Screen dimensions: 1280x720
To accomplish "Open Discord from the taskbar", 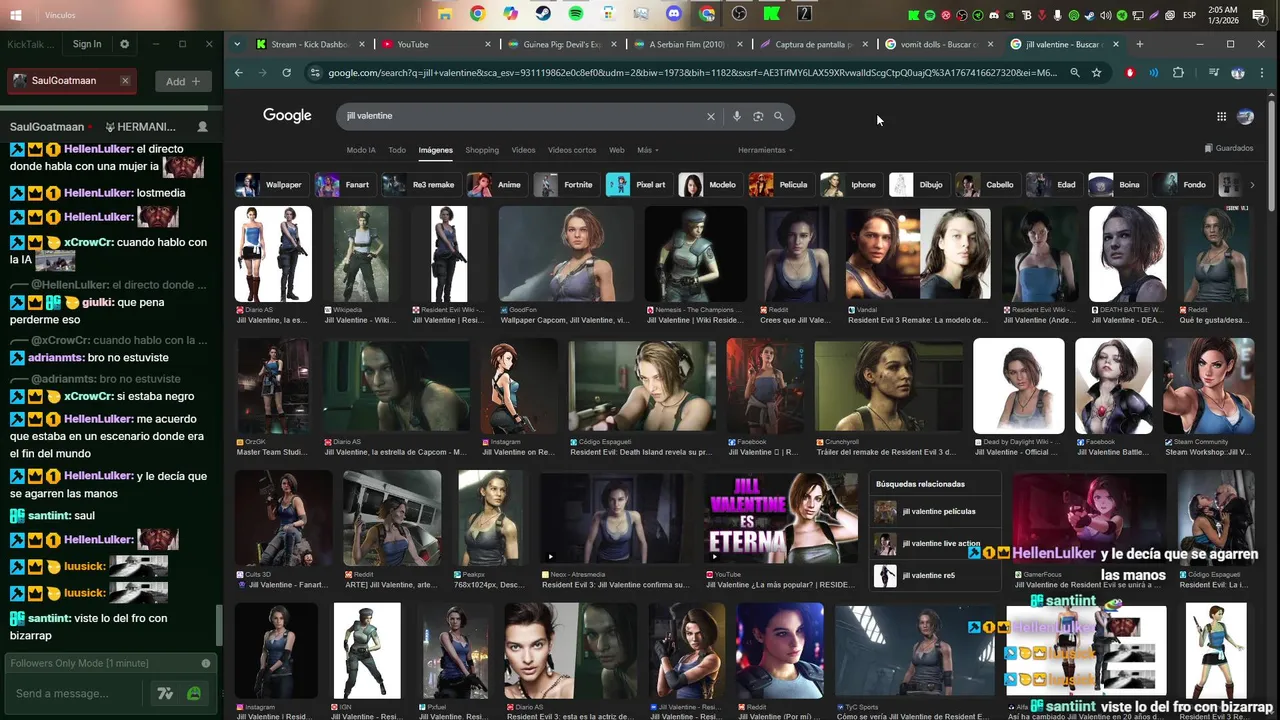I will click(x=673, y=14).
